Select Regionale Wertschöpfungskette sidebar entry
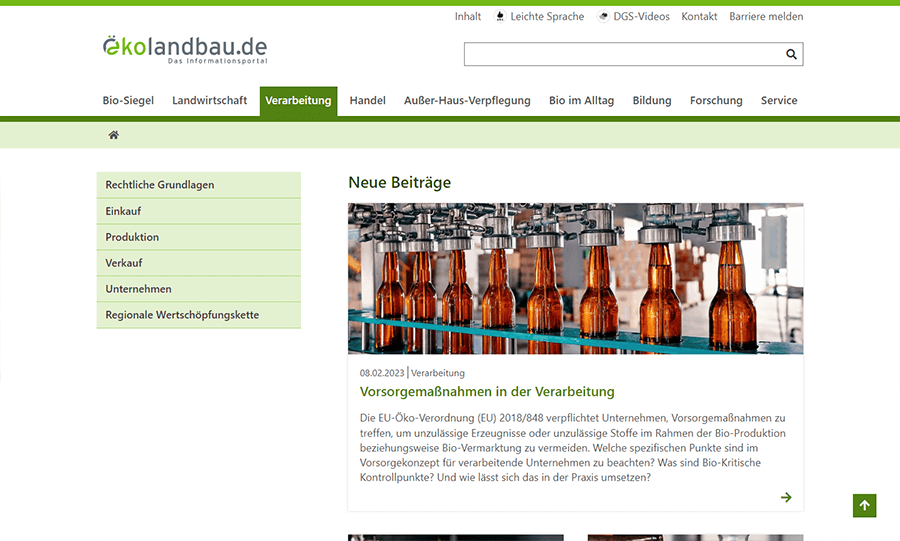Viewport: 900px width, 541px height. click(182, 315)
